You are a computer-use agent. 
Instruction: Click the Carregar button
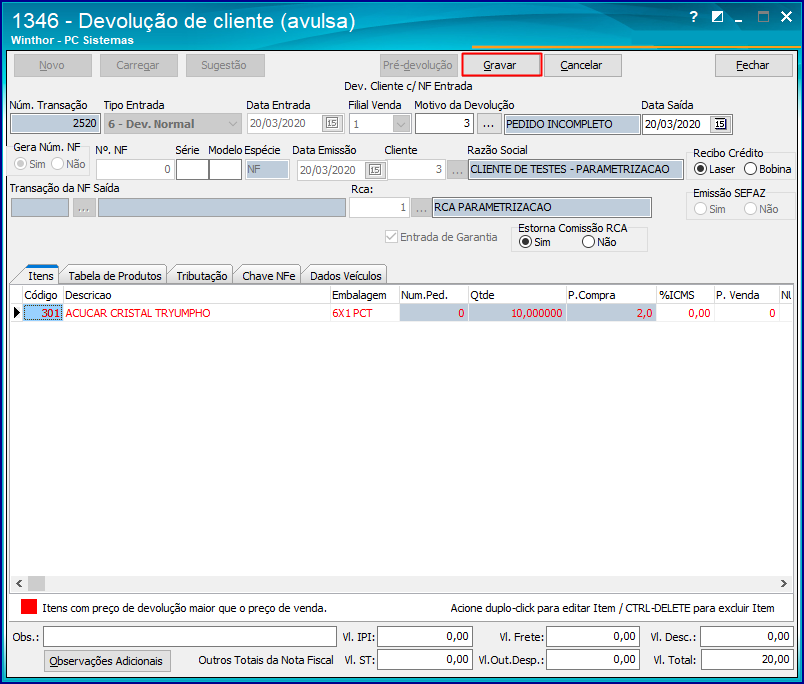click(x=138, y=65)
